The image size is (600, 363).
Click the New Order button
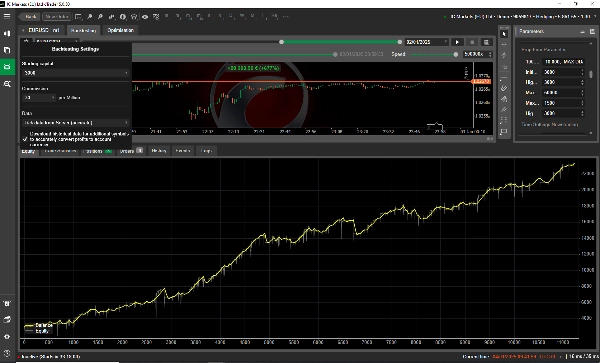point(56,17)
